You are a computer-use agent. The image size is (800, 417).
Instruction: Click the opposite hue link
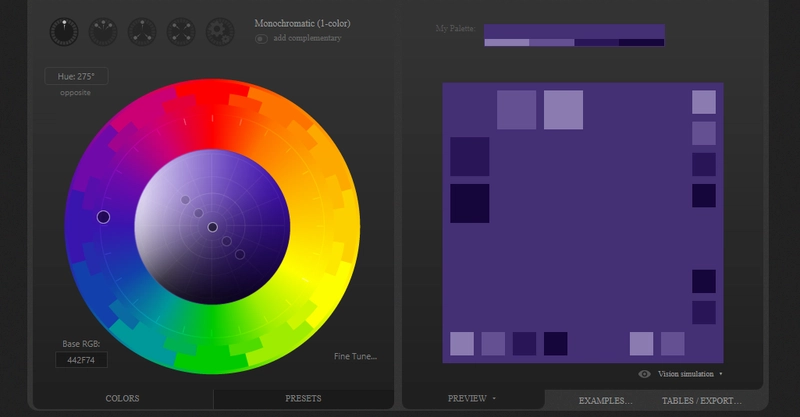(x=75, y=92)
